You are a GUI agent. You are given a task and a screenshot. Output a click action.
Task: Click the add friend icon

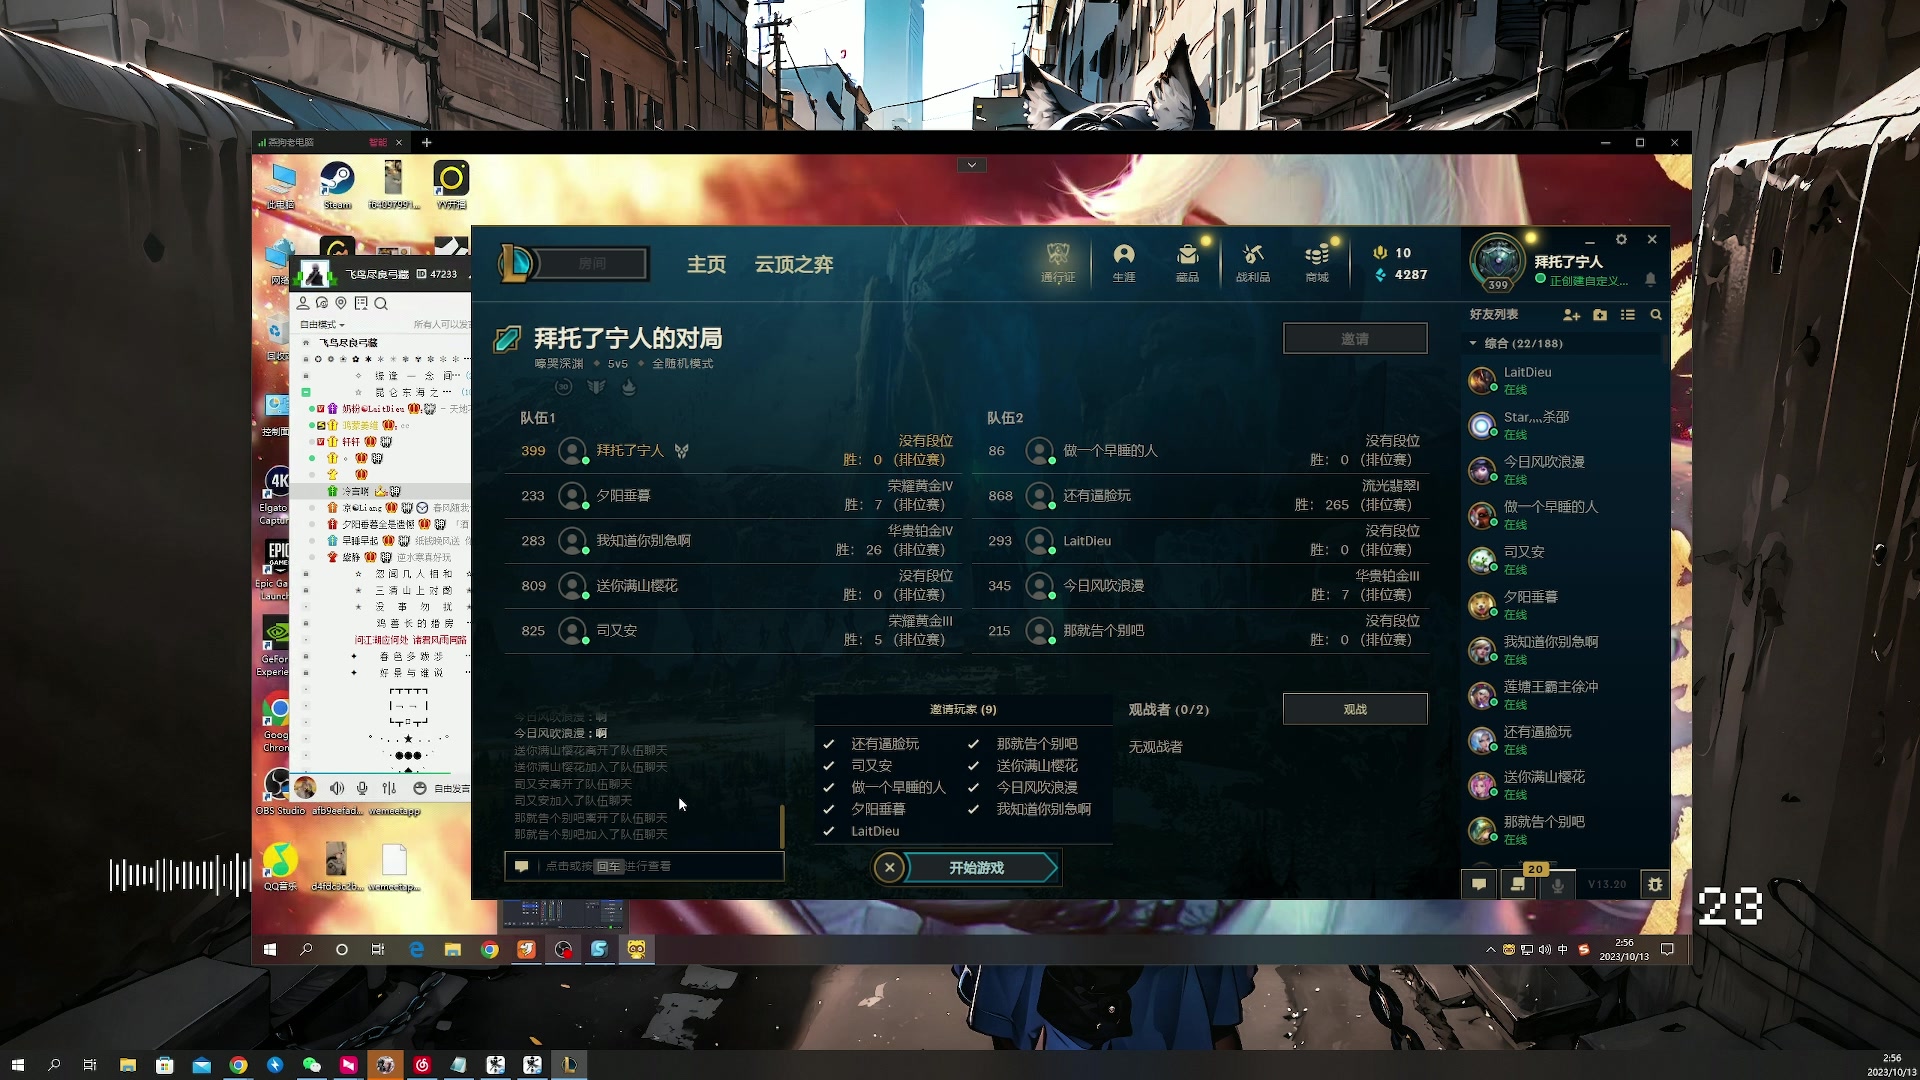point(1571,315)
